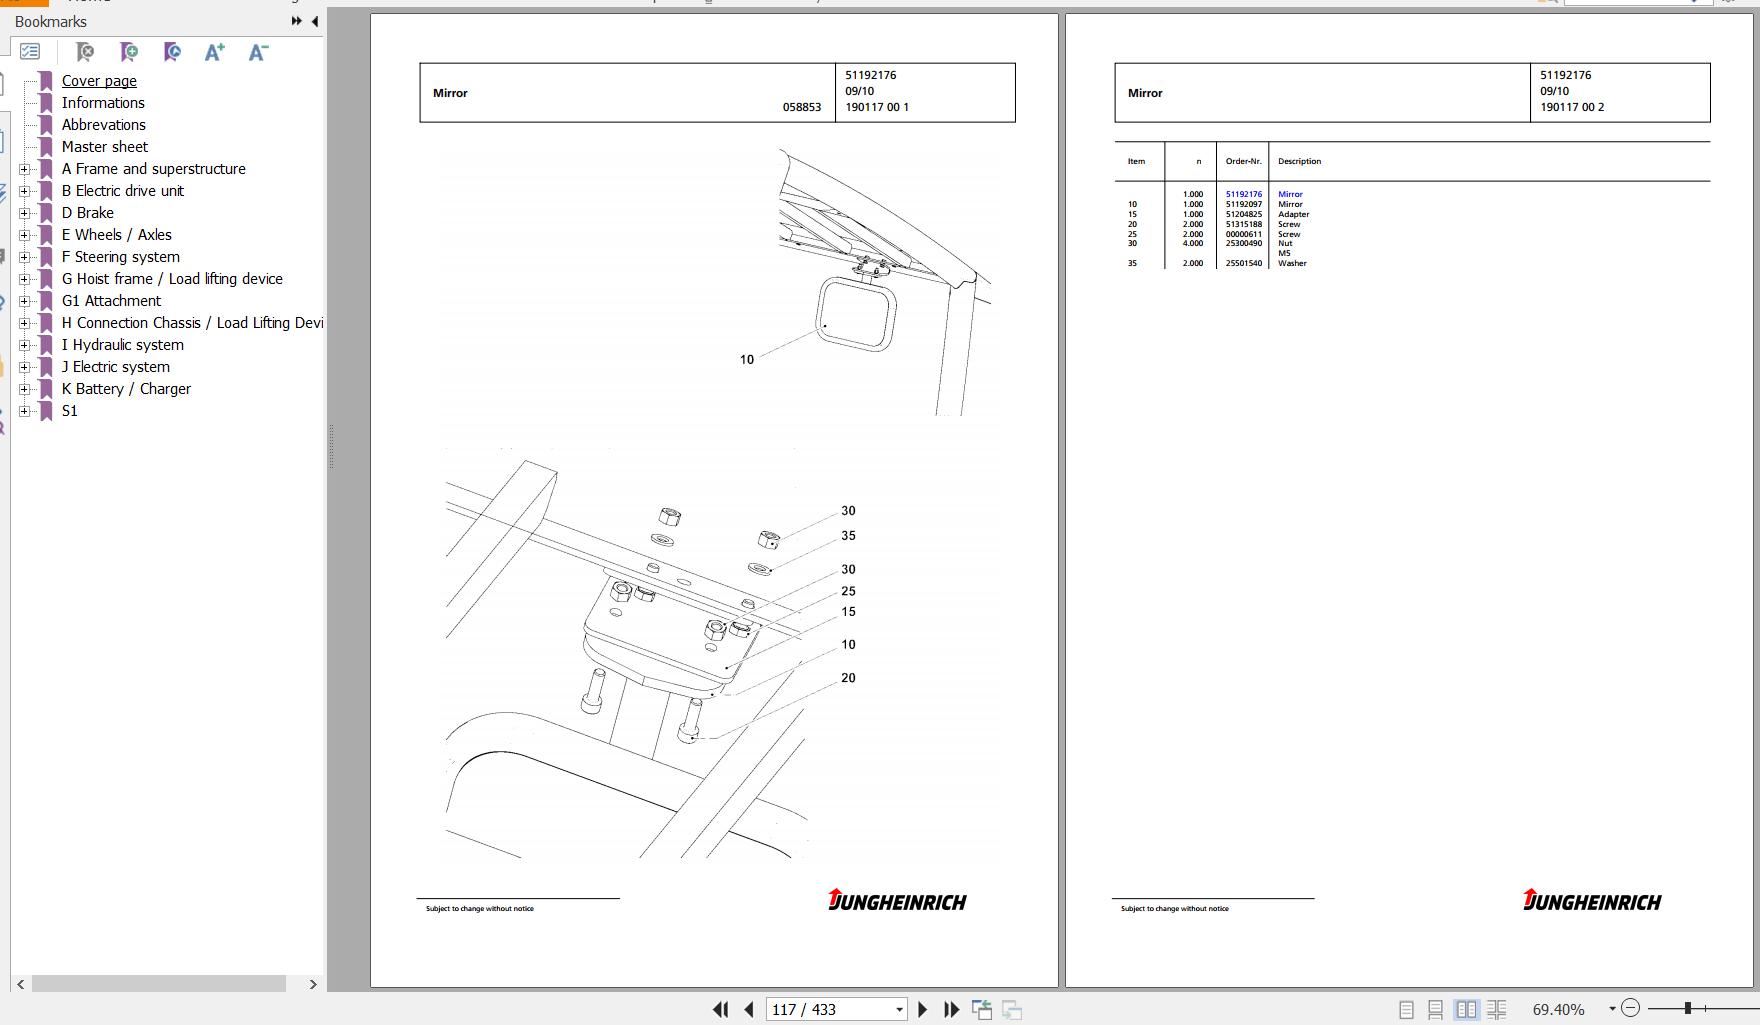Screen dimensions: 1760x1025
Task: Collapse the Bookmarks panel with left arrow
Action: pyautogui.click(x=315, y=21)
